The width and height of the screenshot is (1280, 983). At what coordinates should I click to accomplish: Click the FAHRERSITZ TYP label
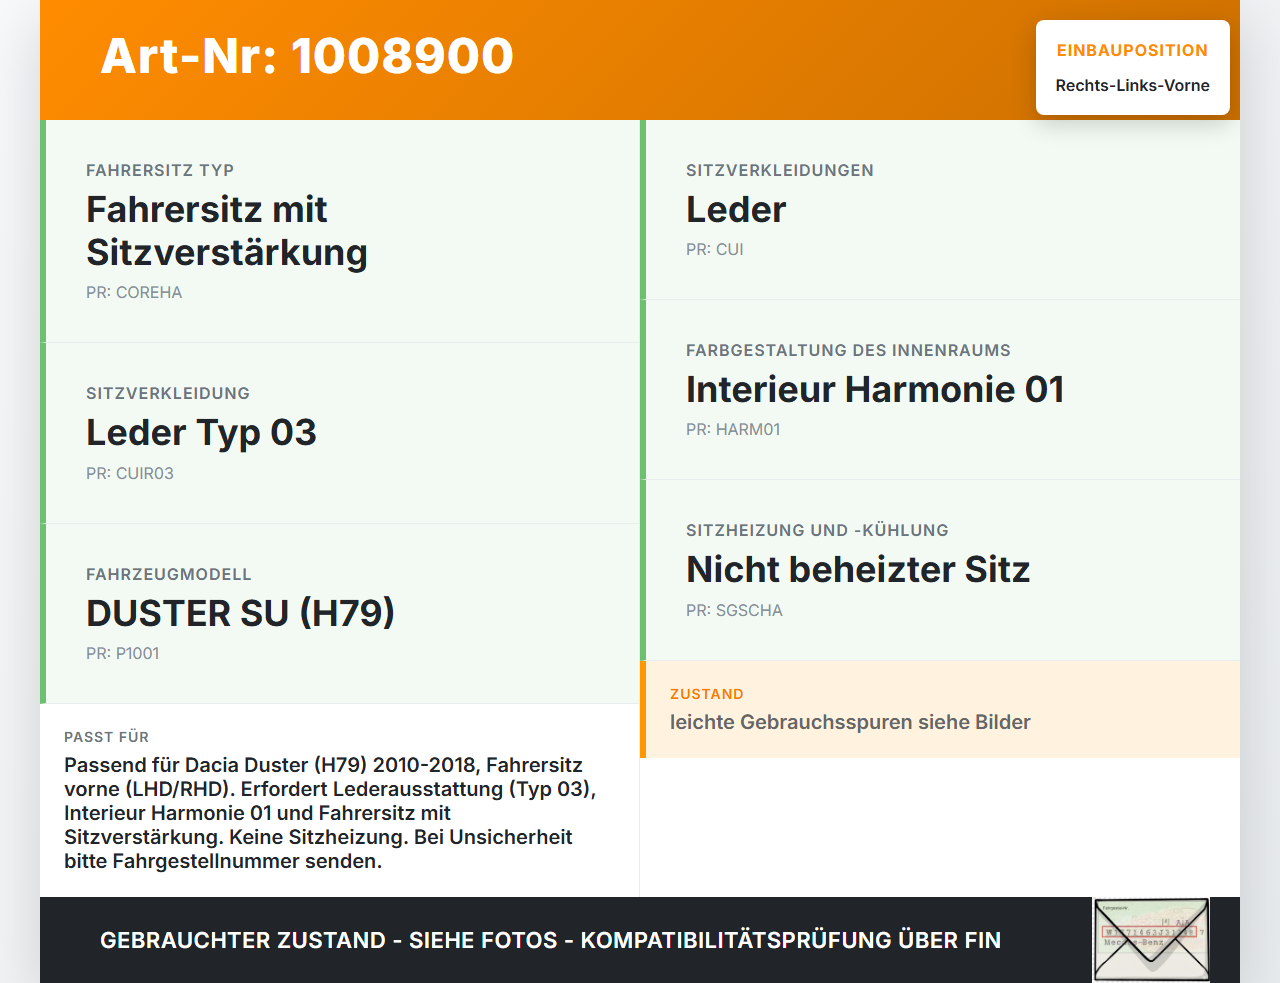click(x=160, y=170)
